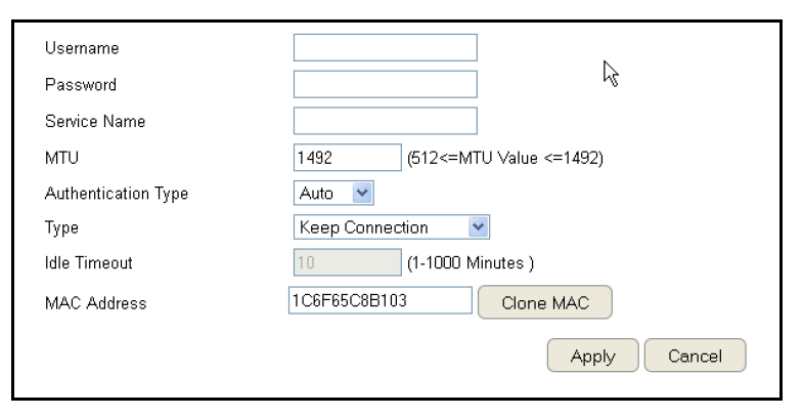Click the MTU field containing 1492

point(346,157)
